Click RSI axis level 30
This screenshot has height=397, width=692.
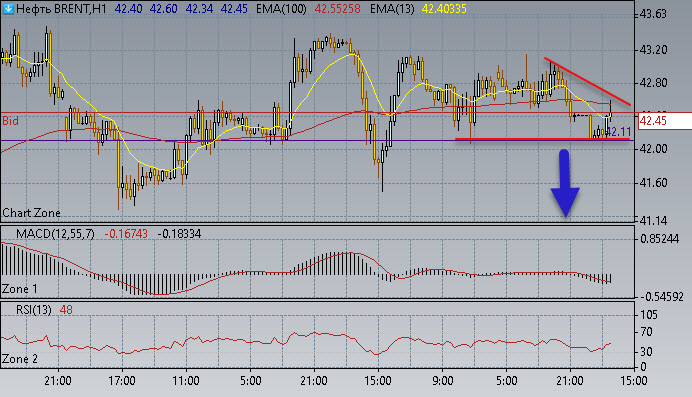(x=646, y=352)
